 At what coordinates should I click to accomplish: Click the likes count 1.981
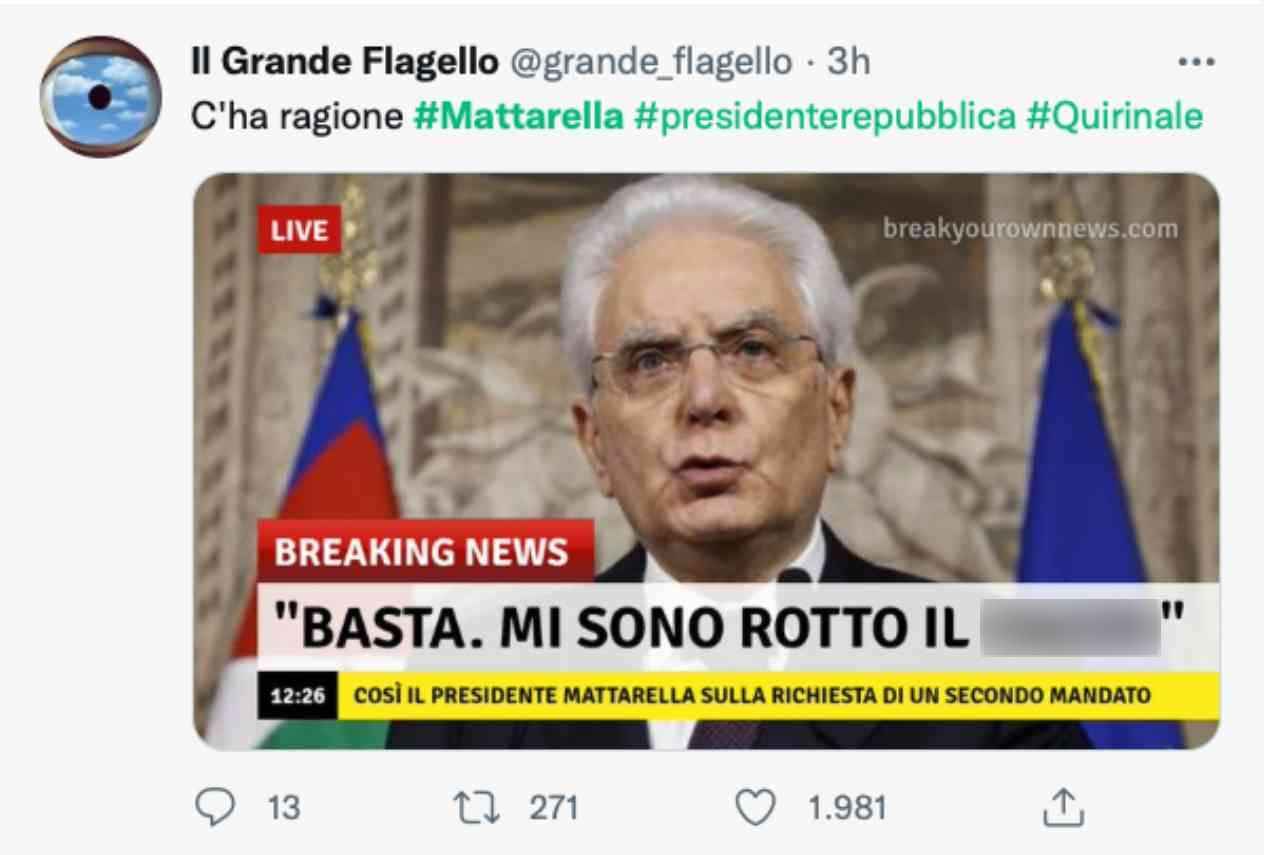pos(846,808)
